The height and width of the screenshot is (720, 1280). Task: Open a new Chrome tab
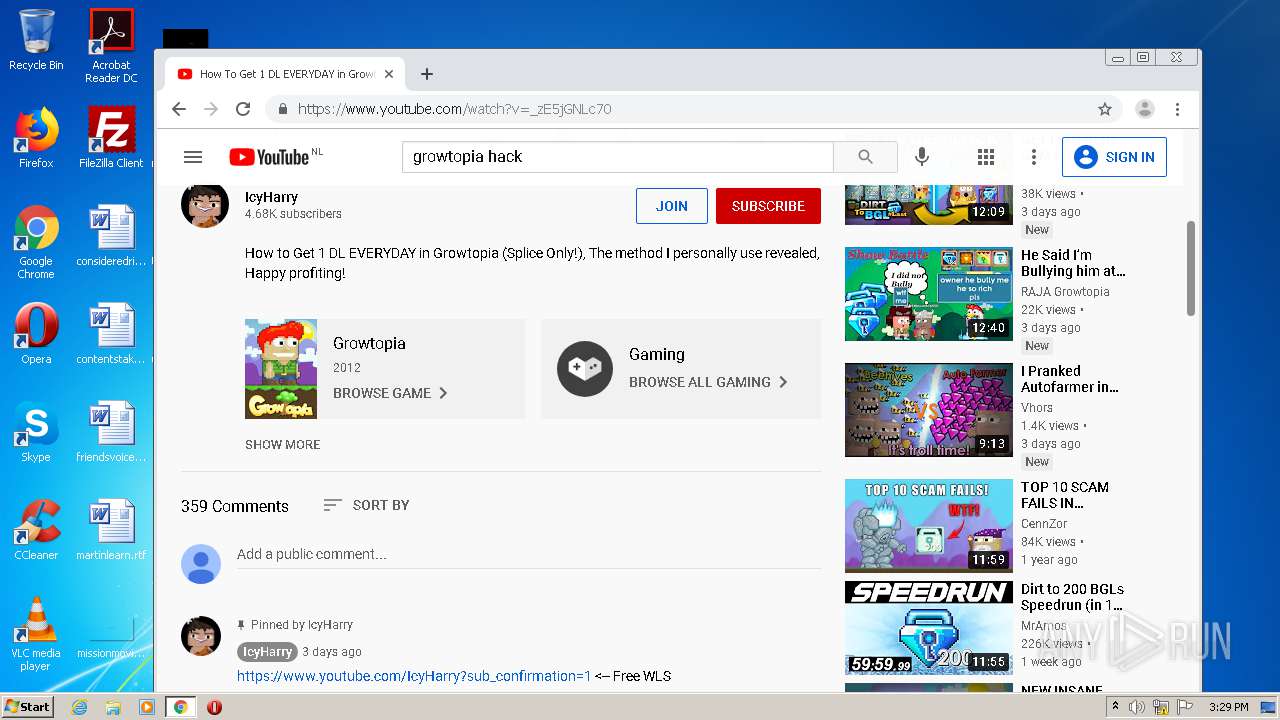(427, 74)
